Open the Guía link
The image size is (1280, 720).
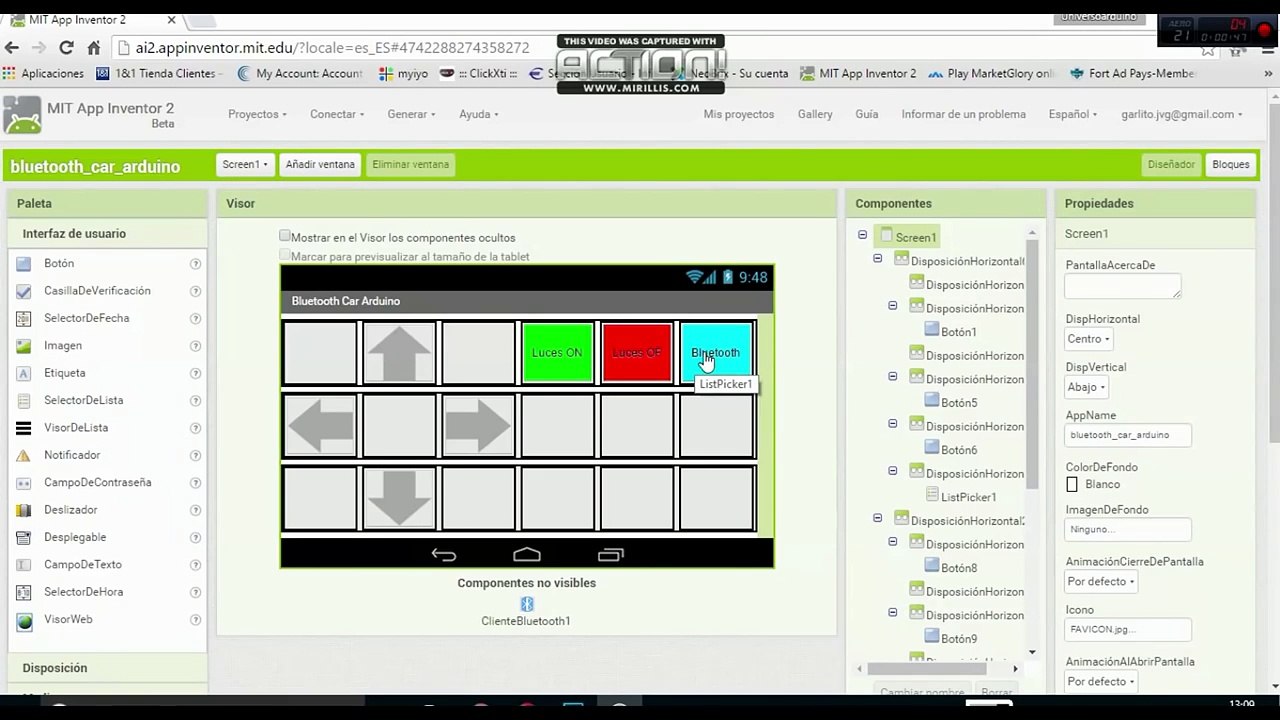(x=867, y=114)
